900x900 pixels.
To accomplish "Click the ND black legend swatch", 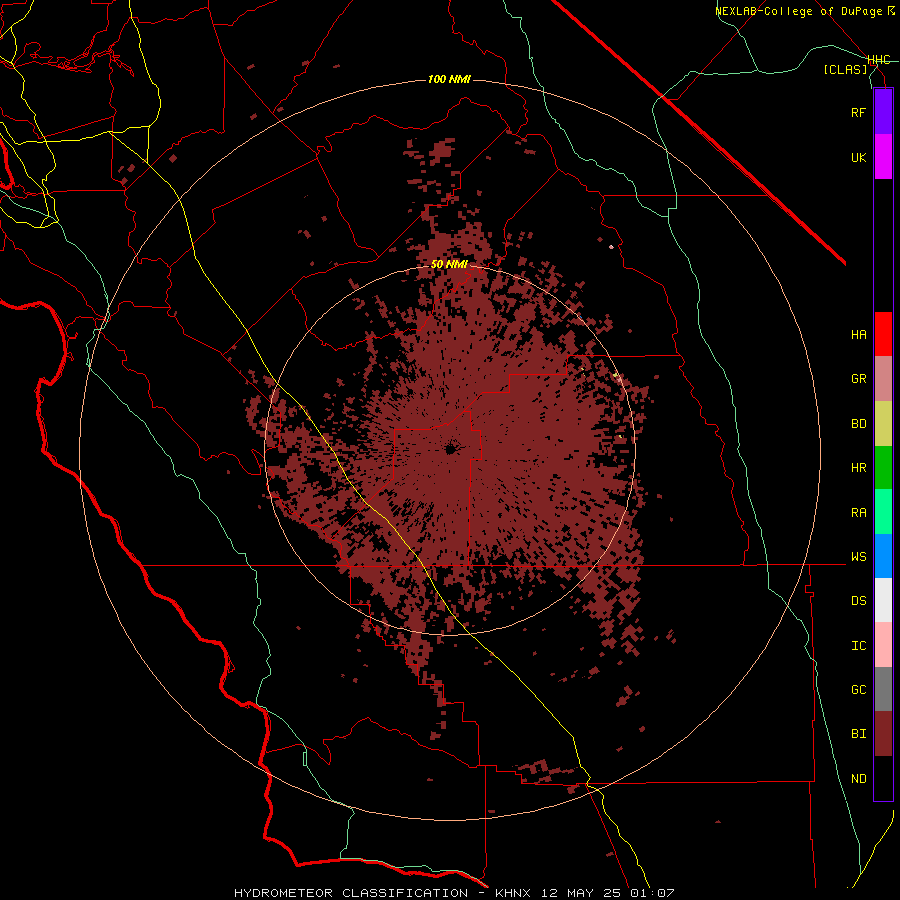I will [x=883, y=778].
